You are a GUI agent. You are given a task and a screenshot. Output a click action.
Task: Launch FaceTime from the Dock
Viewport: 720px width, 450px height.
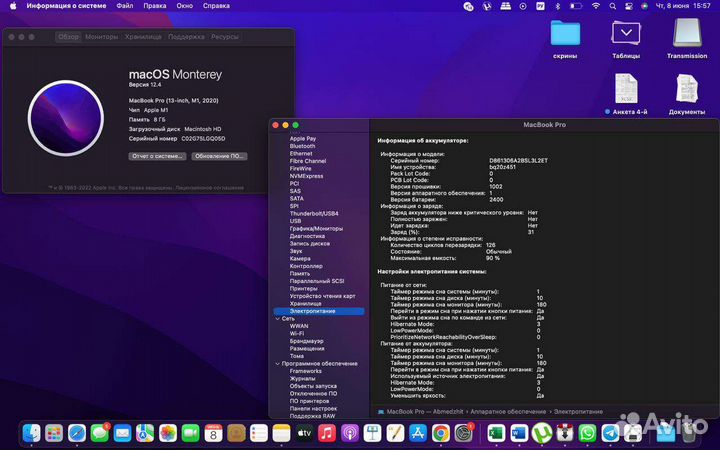point(191,433)
